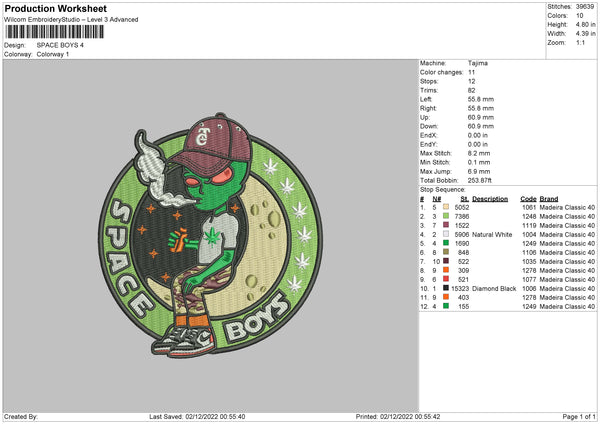Click the Production Worksheet heading
Viewport: 600px width, 424px height.
[x=55, y=8]
